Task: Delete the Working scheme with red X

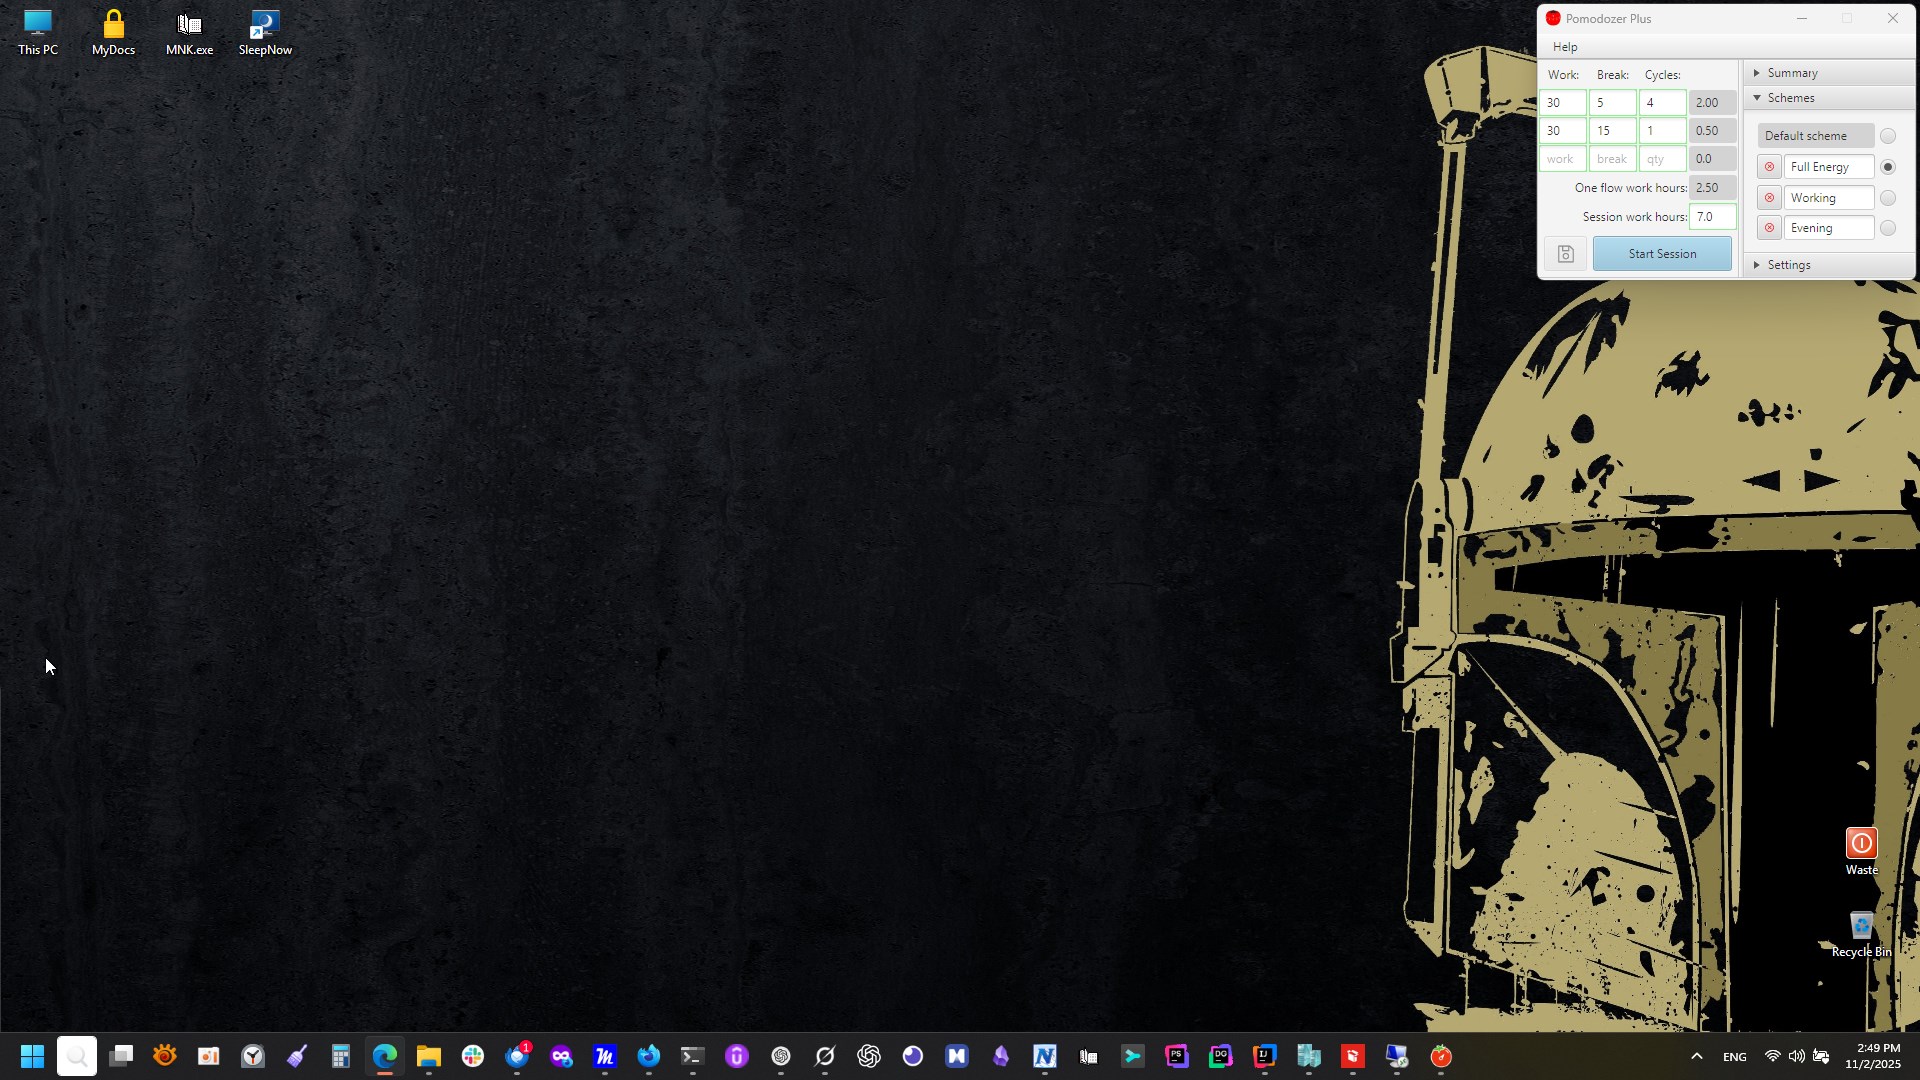Action: point(1769,198)
